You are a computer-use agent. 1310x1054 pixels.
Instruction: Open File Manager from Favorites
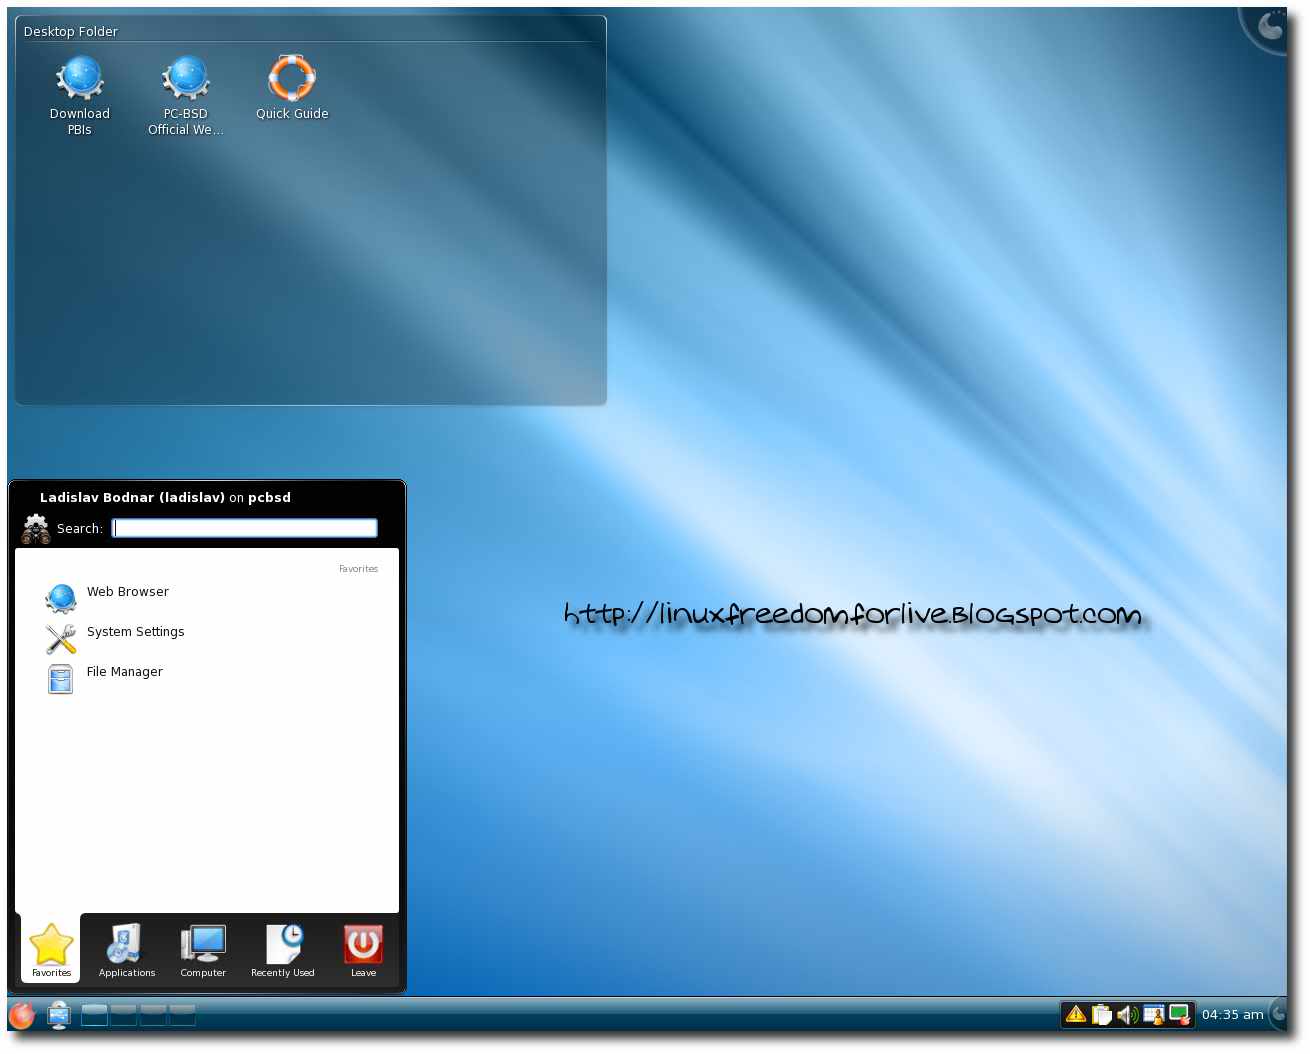(x=124, y=673)
